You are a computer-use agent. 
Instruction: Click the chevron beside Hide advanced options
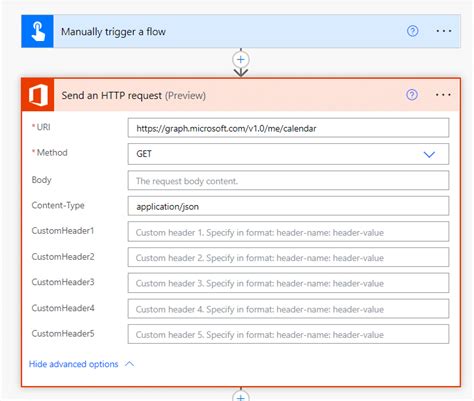(129, 364)
